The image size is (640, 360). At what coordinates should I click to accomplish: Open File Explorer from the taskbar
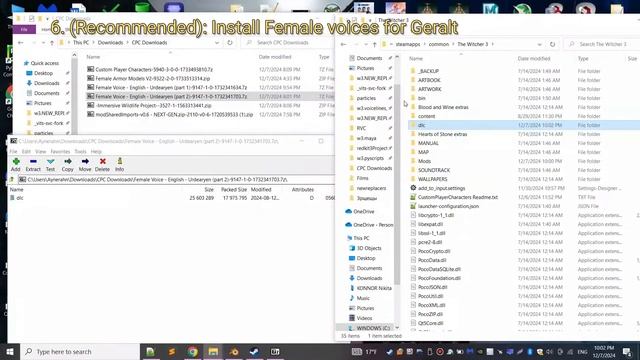tap(213, 351)
